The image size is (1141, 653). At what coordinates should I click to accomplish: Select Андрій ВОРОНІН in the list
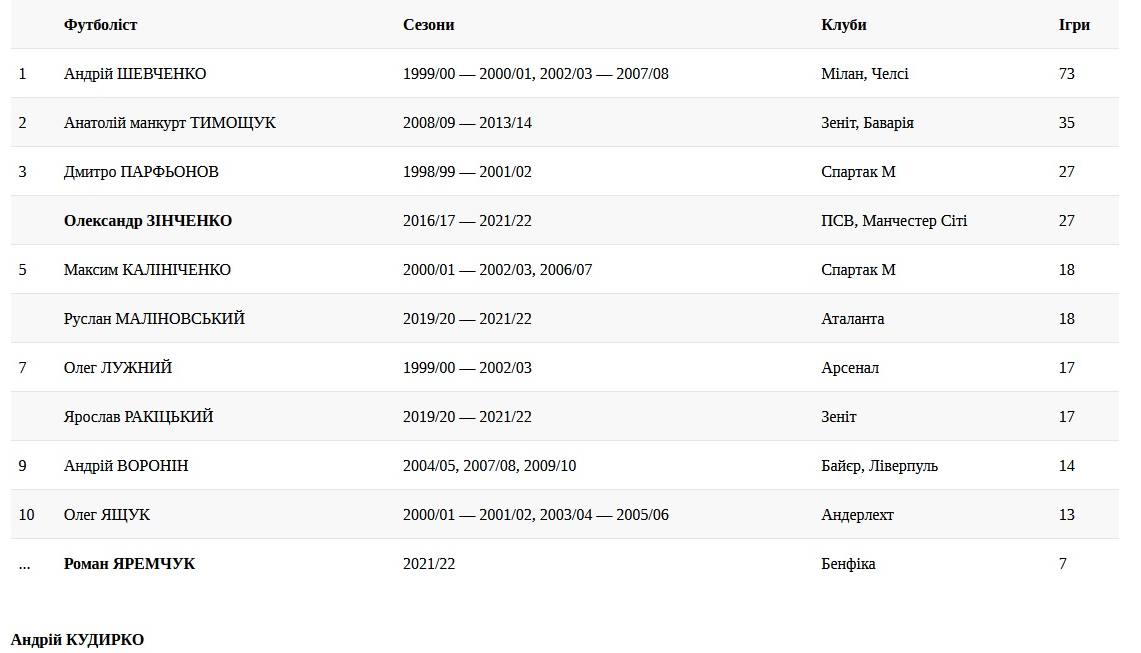pos(126,466)
